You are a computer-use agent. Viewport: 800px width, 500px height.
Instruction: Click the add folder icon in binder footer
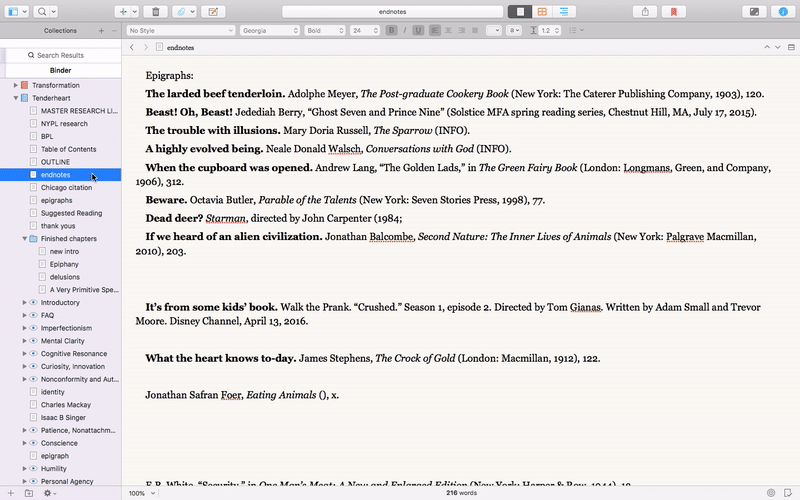pos(29,493)
